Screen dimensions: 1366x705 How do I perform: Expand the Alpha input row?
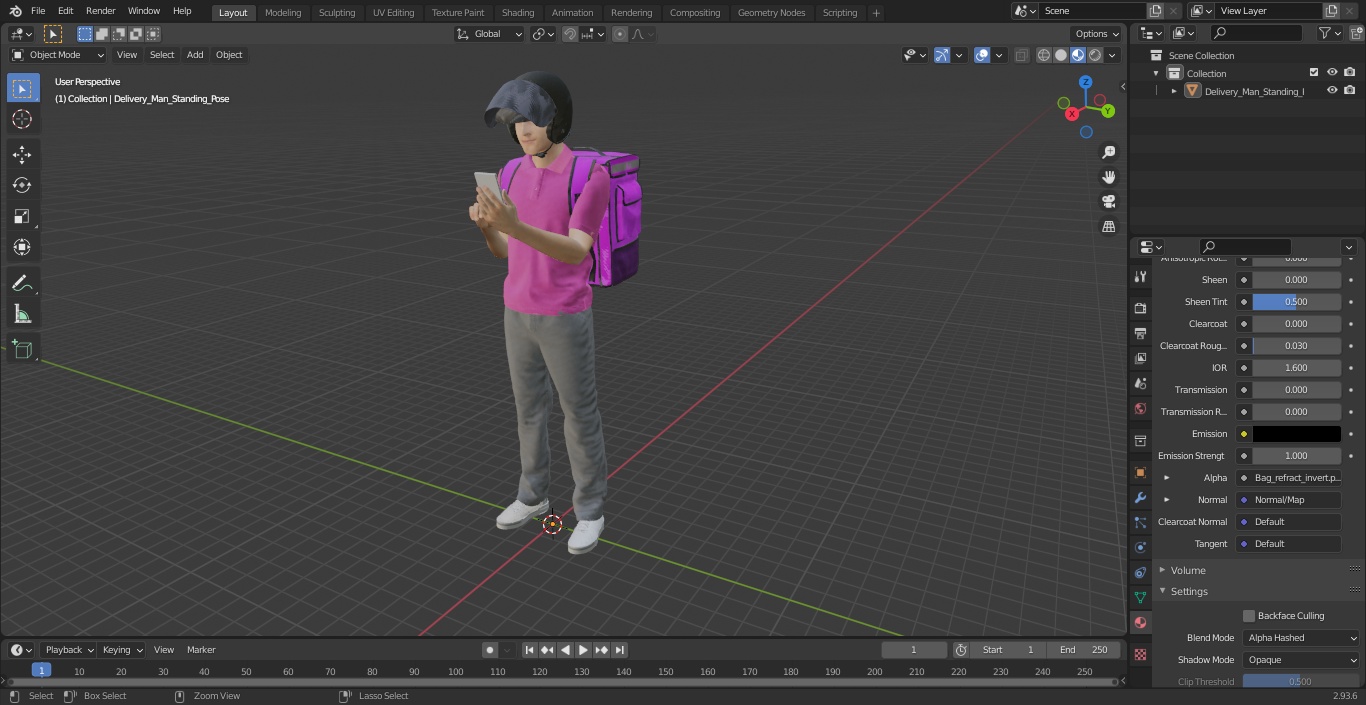coord(1167,478)
